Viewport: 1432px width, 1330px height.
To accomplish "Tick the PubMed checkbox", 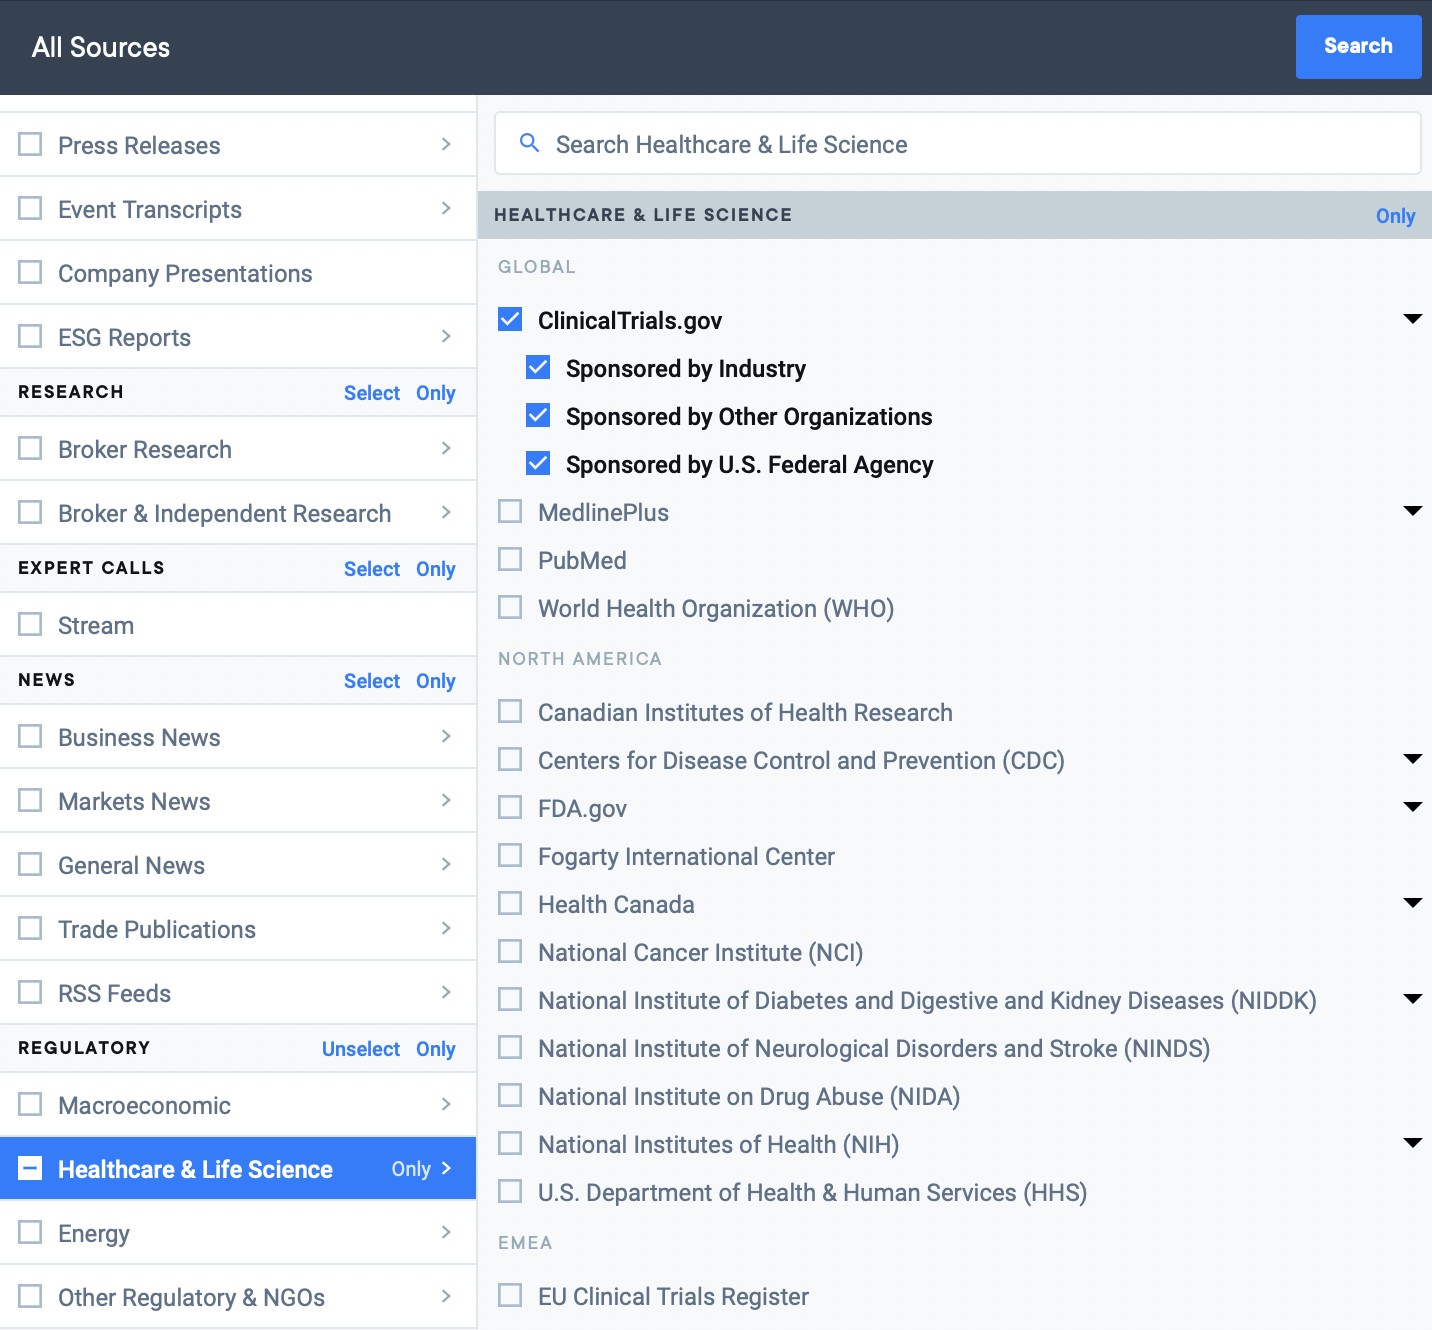I will pyautogui.click(x=510, y=559).
